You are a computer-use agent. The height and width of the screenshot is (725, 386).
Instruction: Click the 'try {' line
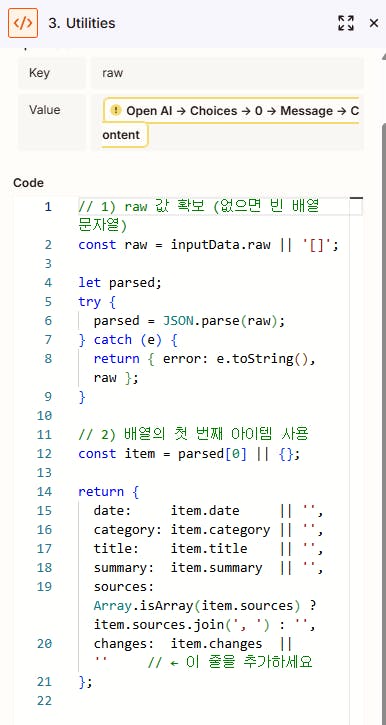click(97, 301)
